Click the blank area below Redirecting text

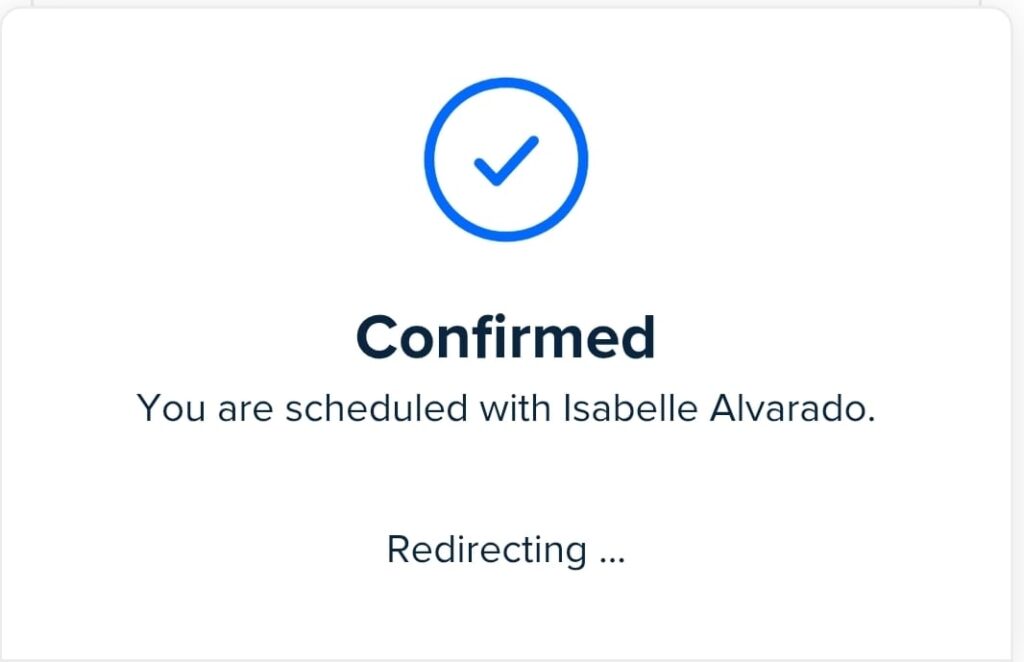pyautogui.click(x=506, y=615)
